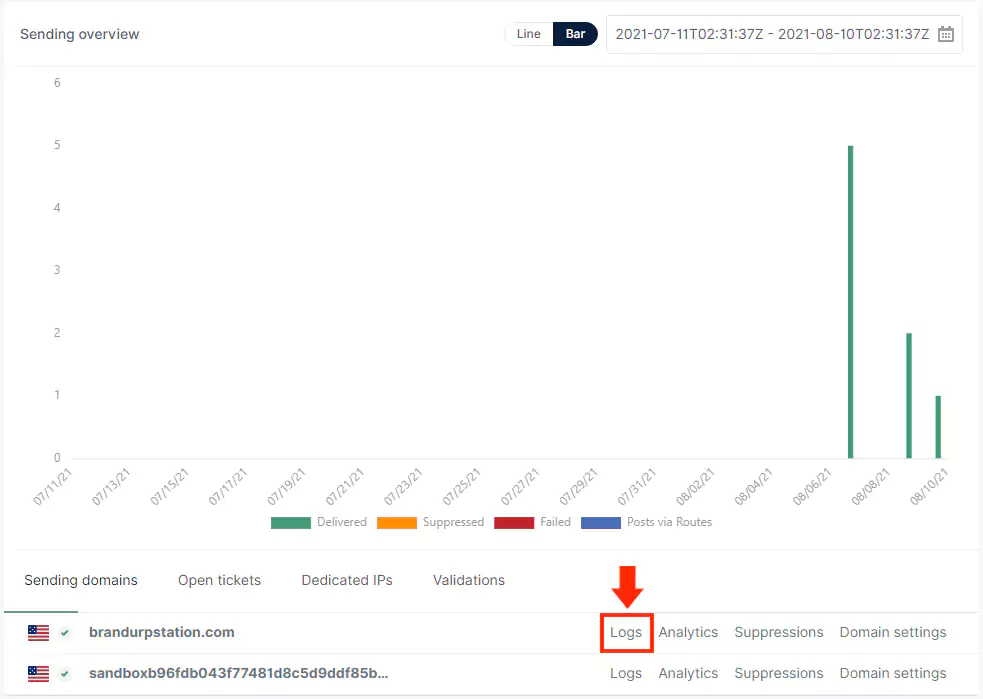The image size is (983, 699).
Task: Open the calendar date picker icon
Action: click(x=945, y=34)
